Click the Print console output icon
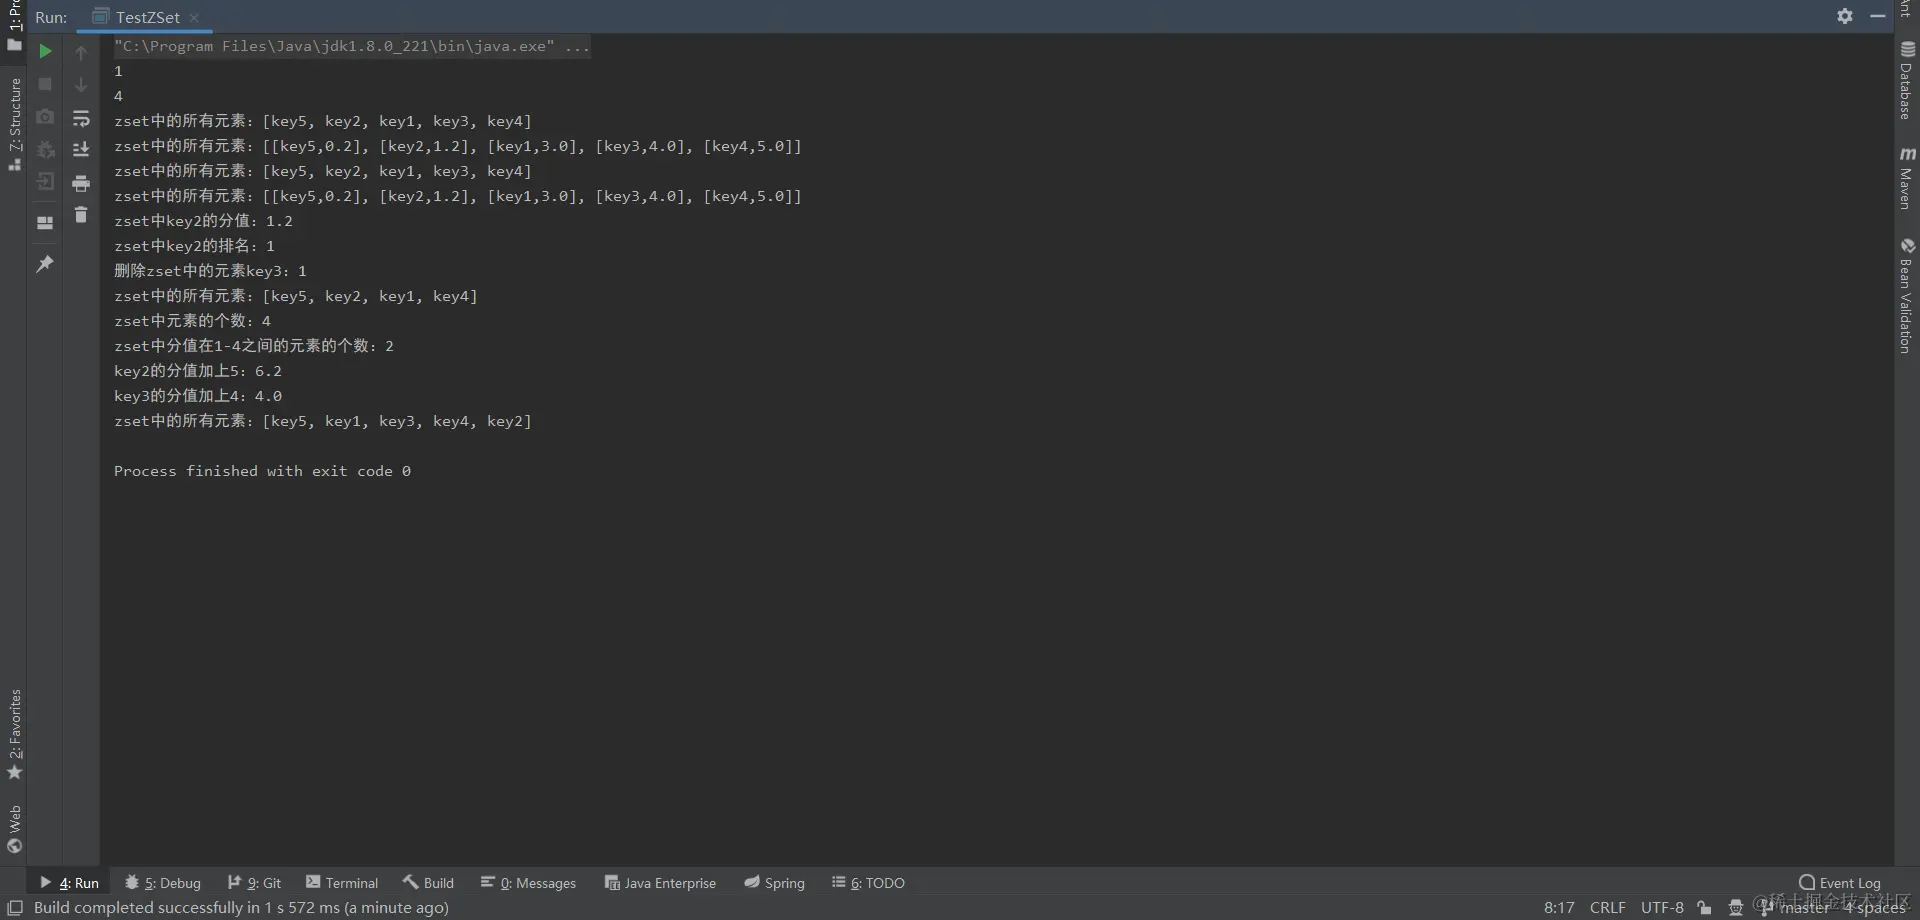The height and width of the screenshot is (920, 1920). click(x=81, y=183)
